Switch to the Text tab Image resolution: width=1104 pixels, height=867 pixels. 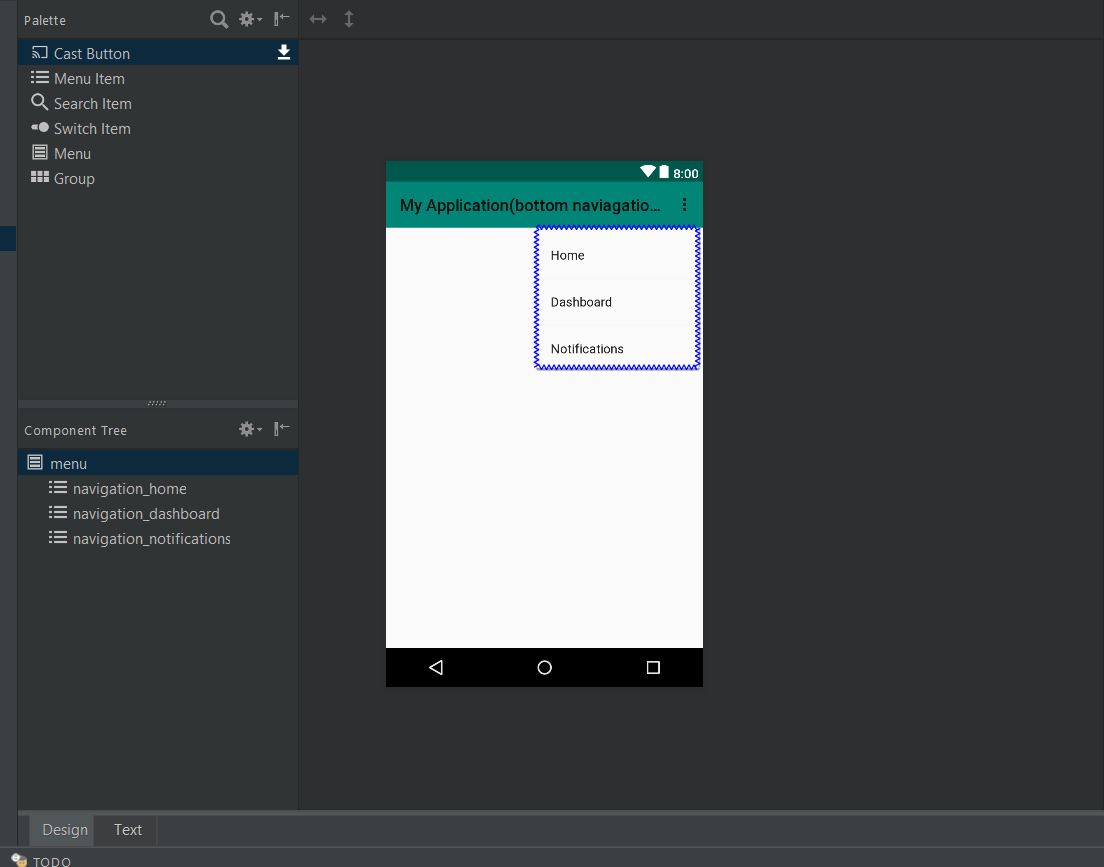point(128,830)
